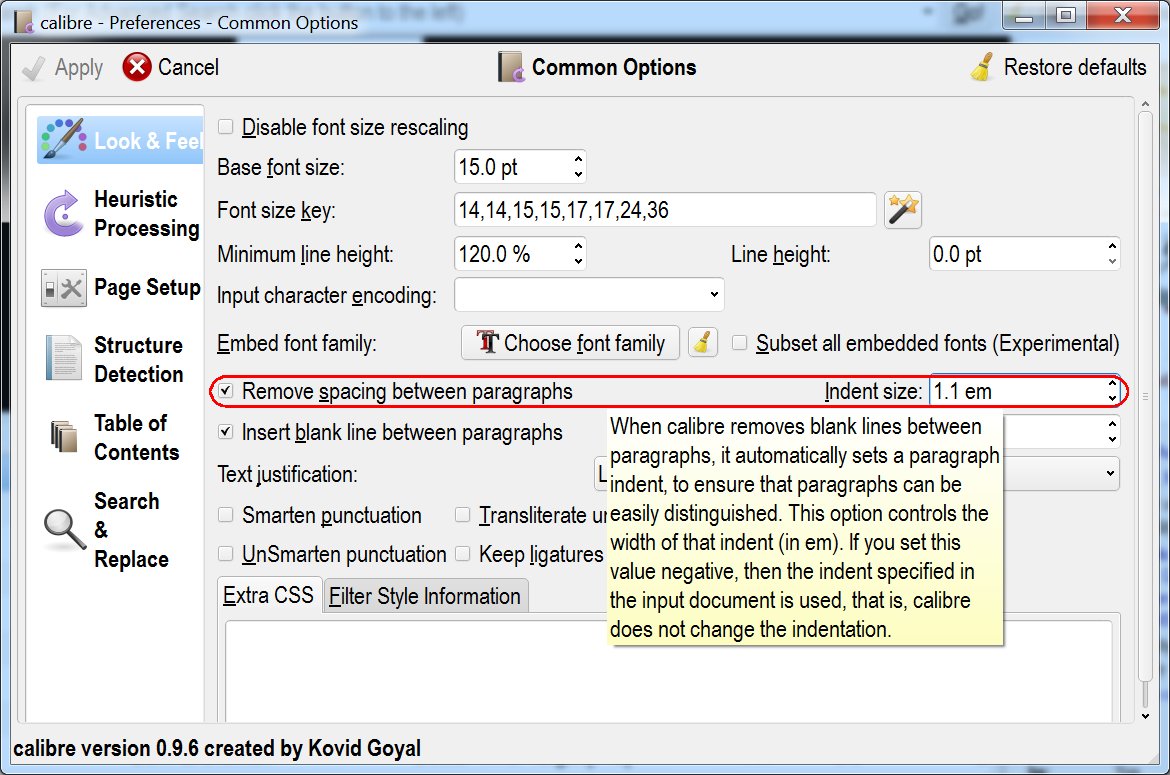1170x775 pixels.
Task: Open the Text justification dropdown arrow
Action: tap(1110, 474)
